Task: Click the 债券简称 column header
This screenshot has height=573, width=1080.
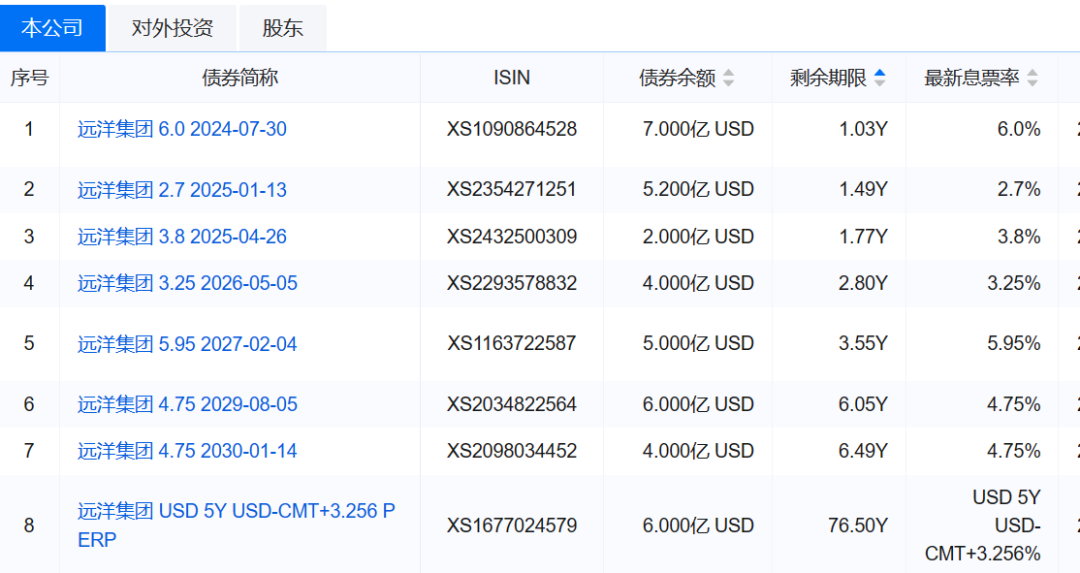Action: tap(240, 78)
